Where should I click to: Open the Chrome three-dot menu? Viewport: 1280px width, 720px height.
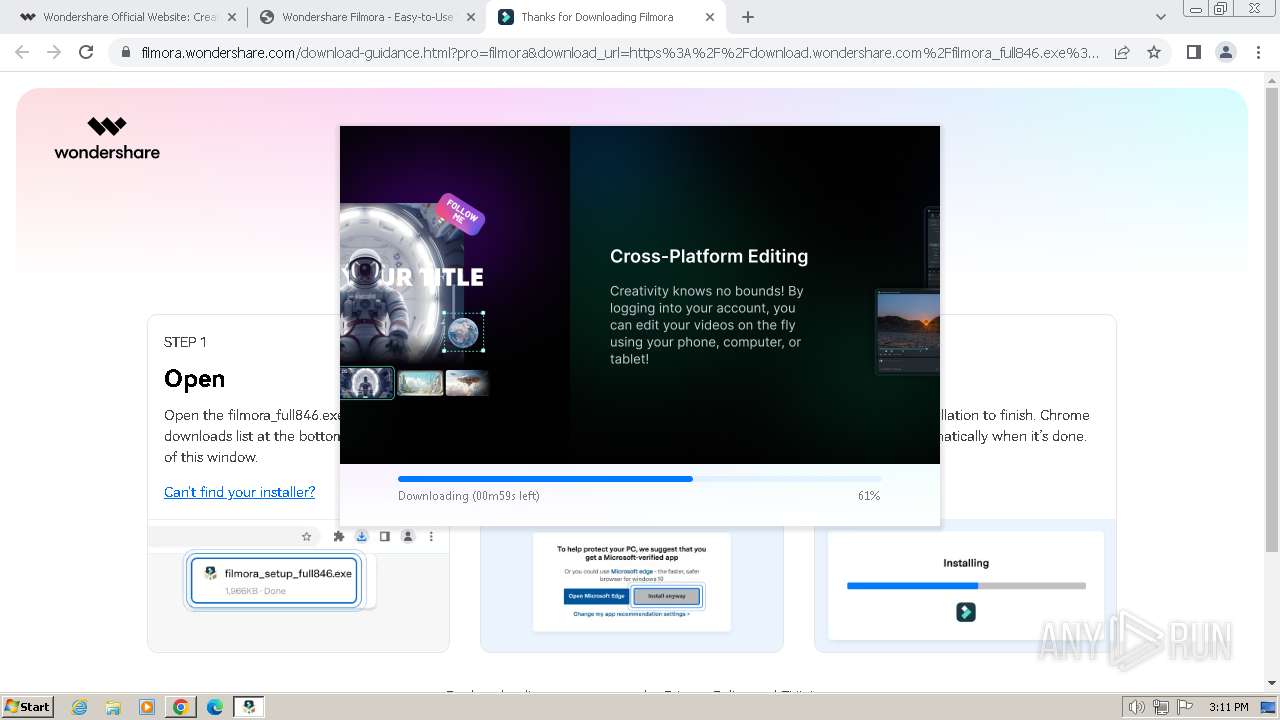(1258, 52)
